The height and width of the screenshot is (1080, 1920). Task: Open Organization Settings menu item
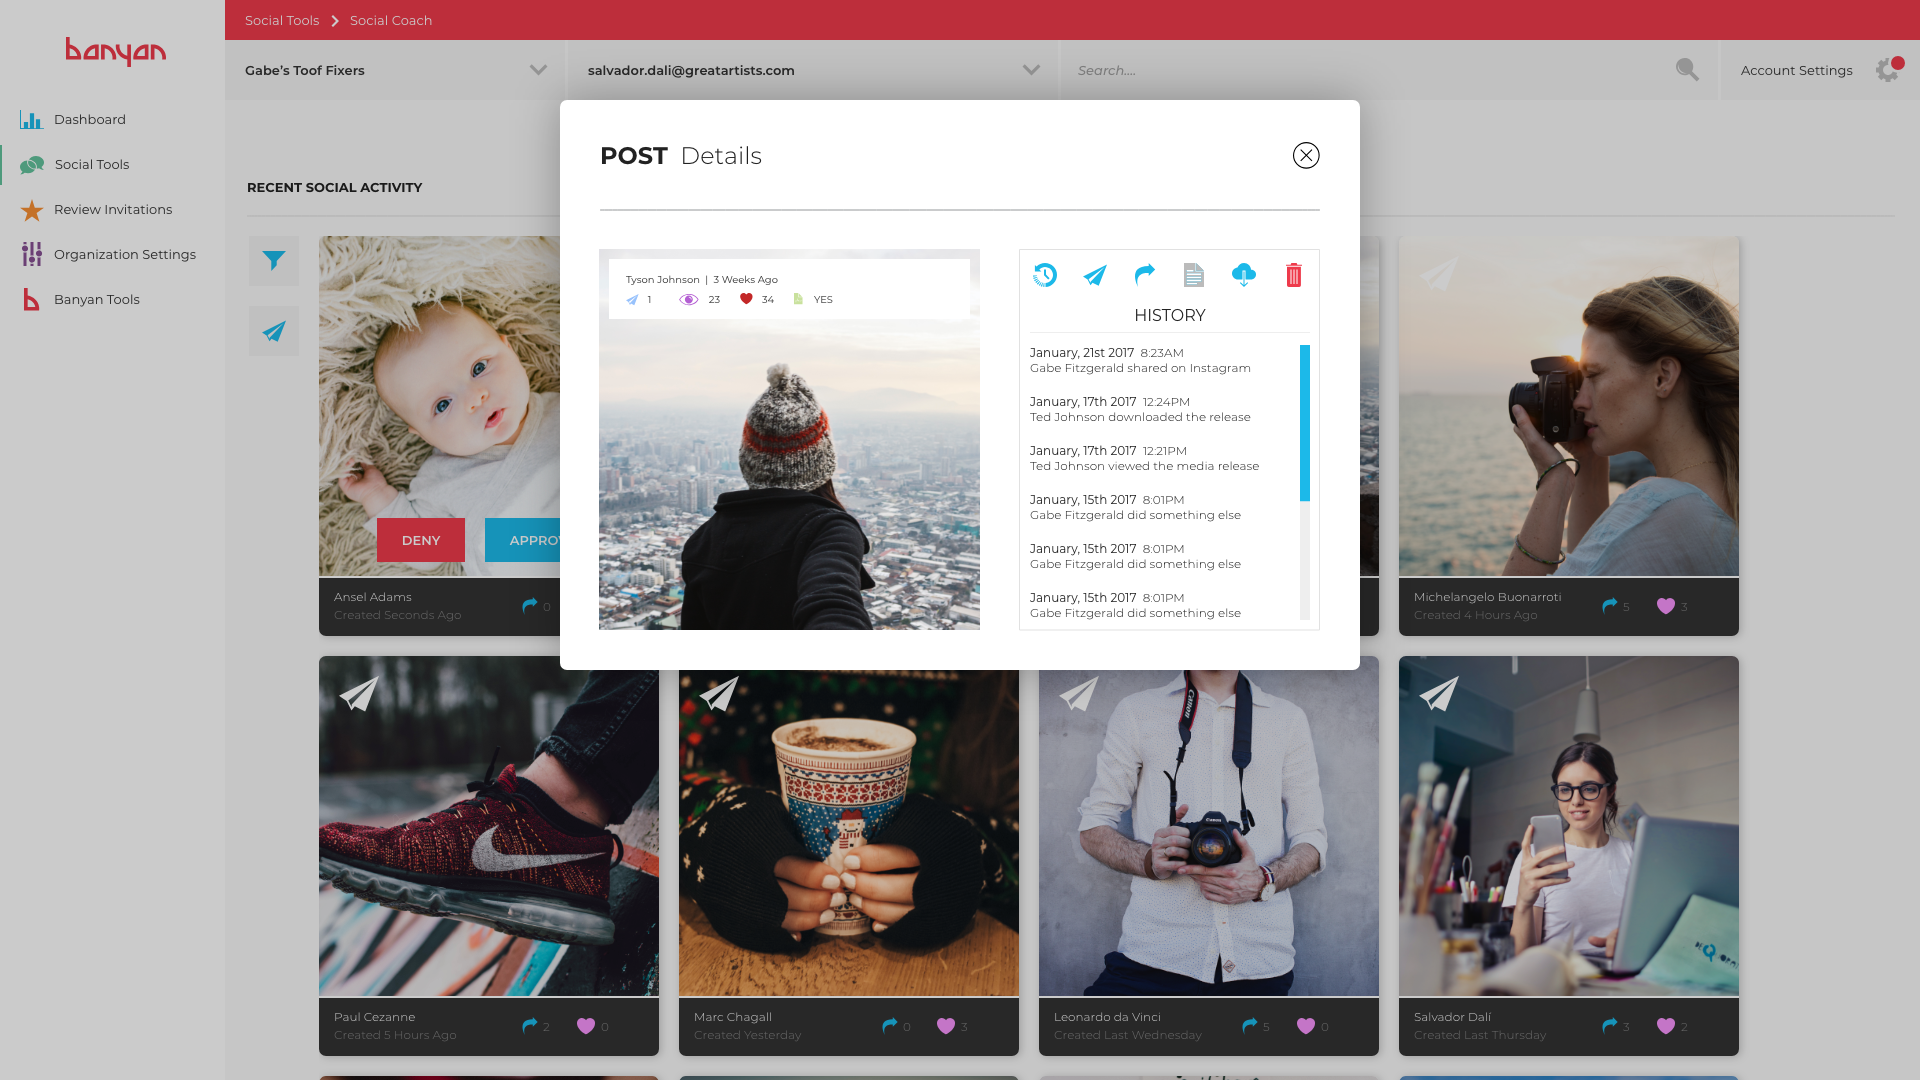click(x=124, y=255)
